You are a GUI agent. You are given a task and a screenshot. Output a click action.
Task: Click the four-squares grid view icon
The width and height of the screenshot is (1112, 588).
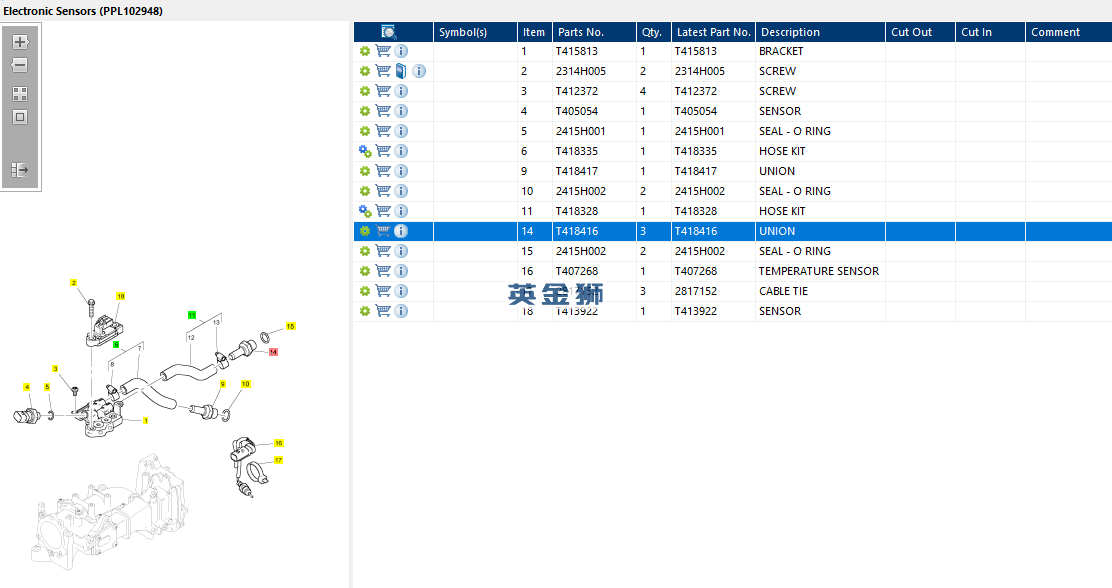tap(20, 94)
